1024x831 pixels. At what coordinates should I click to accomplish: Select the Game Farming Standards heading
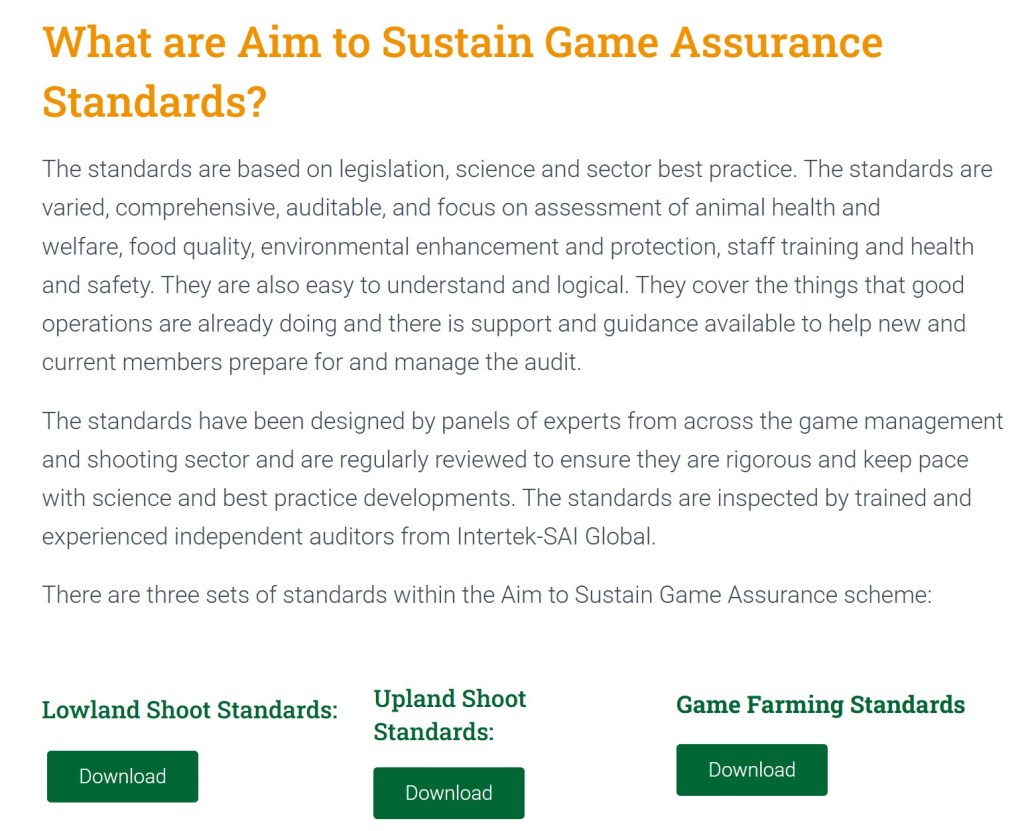point(820,705)
